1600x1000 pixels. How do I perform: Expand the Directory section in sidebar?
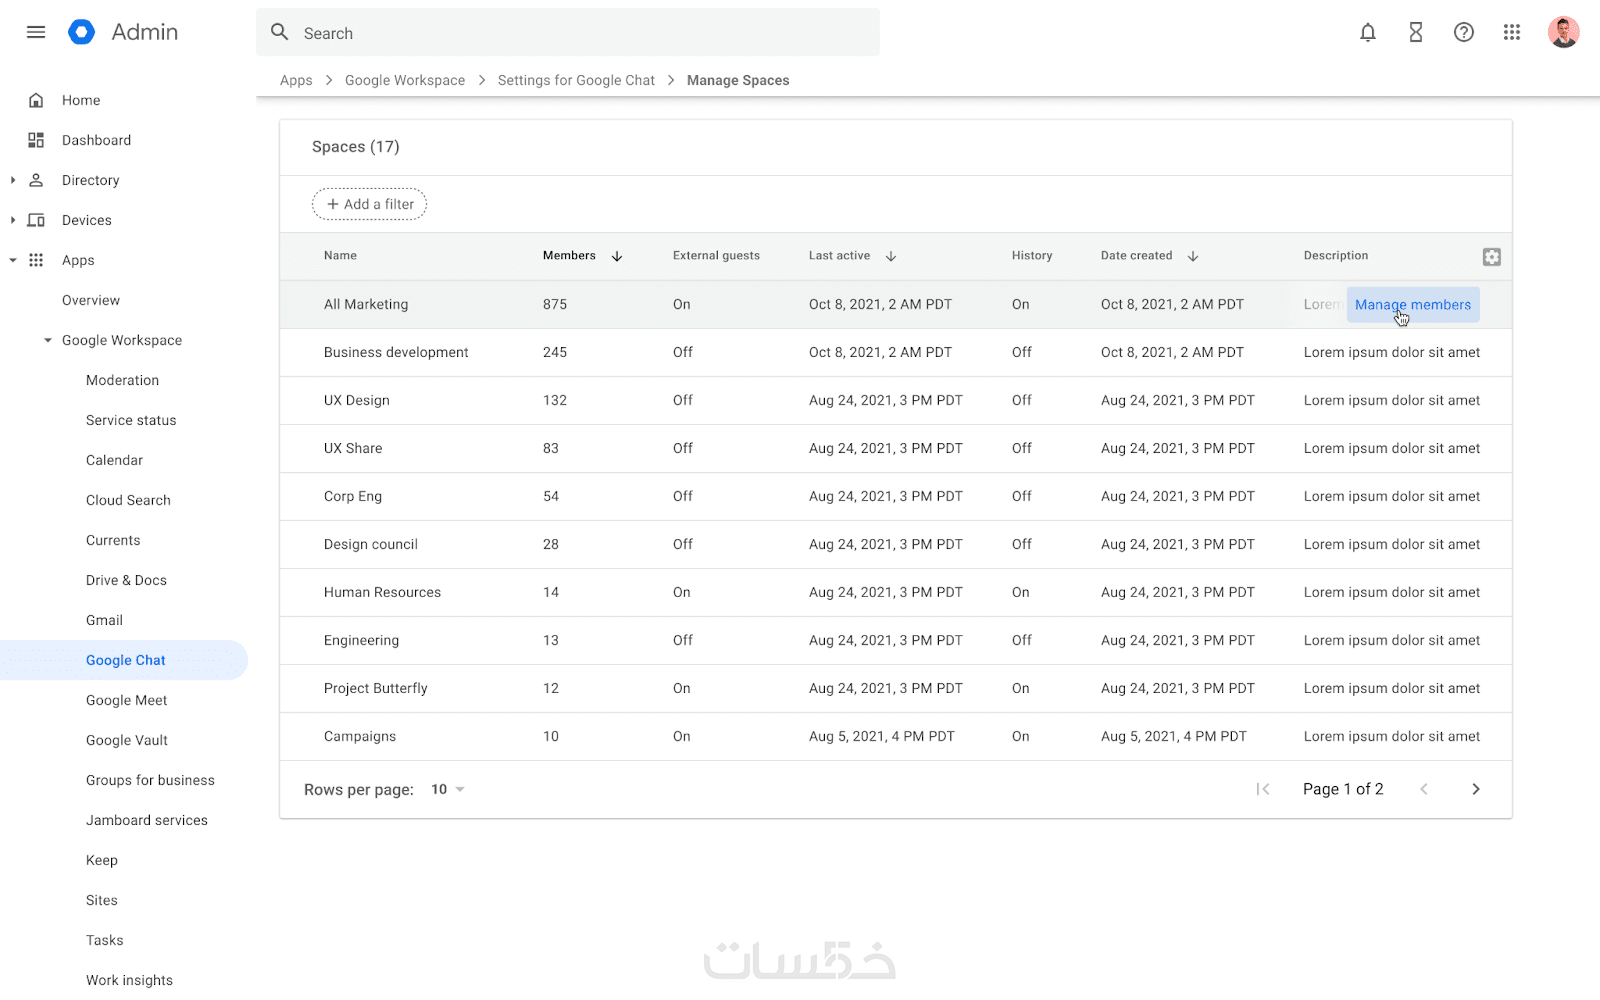coord(13,180)
